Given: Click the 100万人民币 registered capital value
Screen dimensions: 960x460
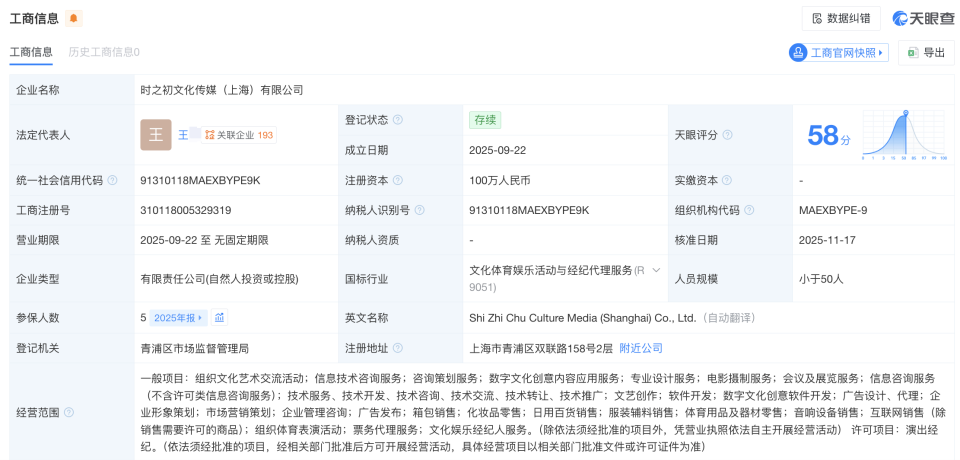Looking at the screenshot, I should (501, 181).
